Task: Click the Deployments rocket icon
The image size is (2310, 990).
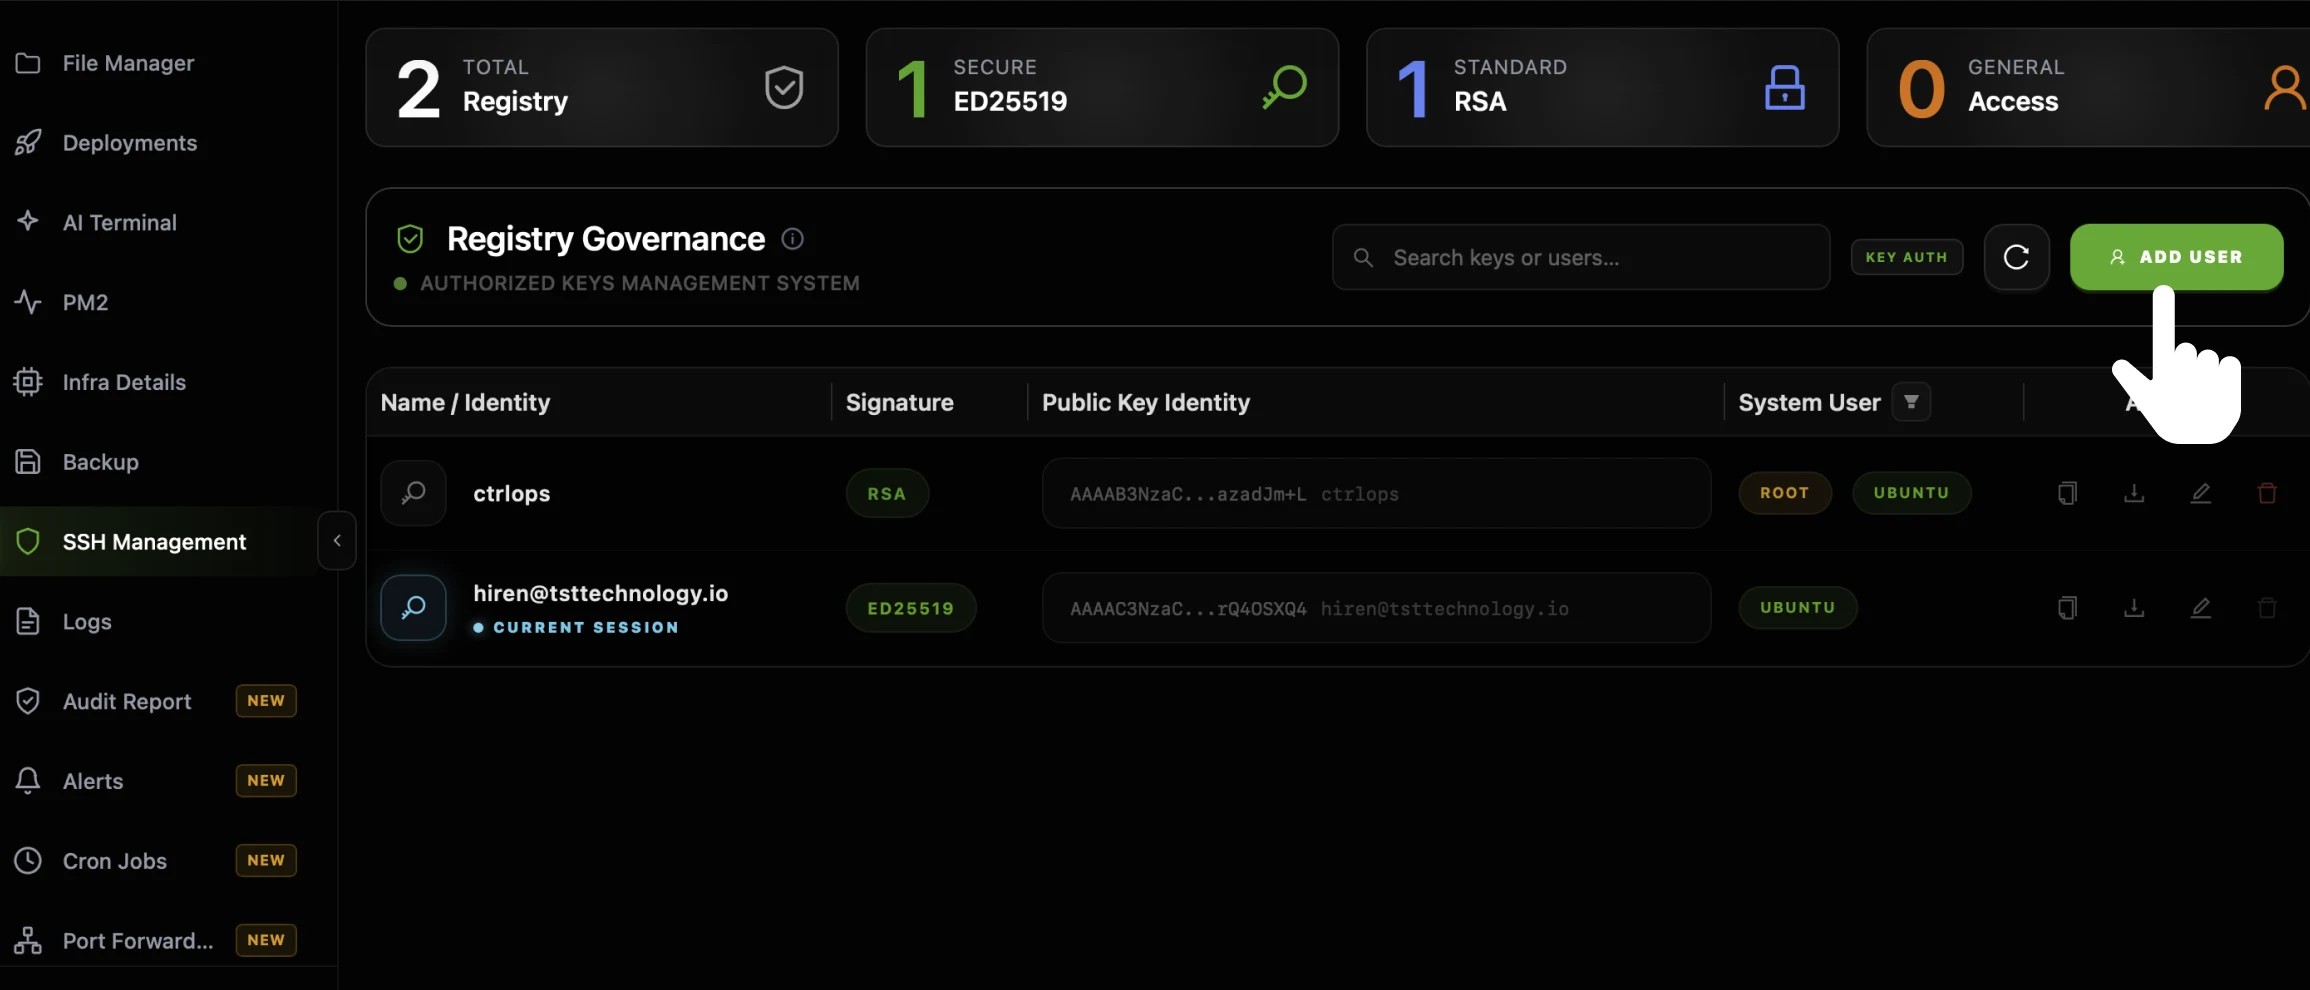Action: tap(28, 143)
